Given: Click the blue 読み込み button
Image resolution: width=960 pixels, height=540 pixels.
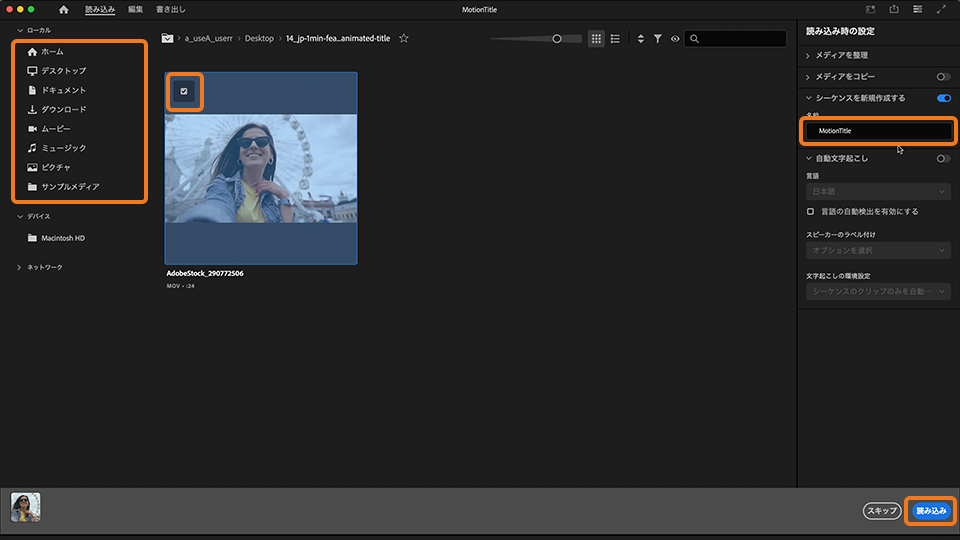Looking at the screenshot, I should tap(931, 511).
